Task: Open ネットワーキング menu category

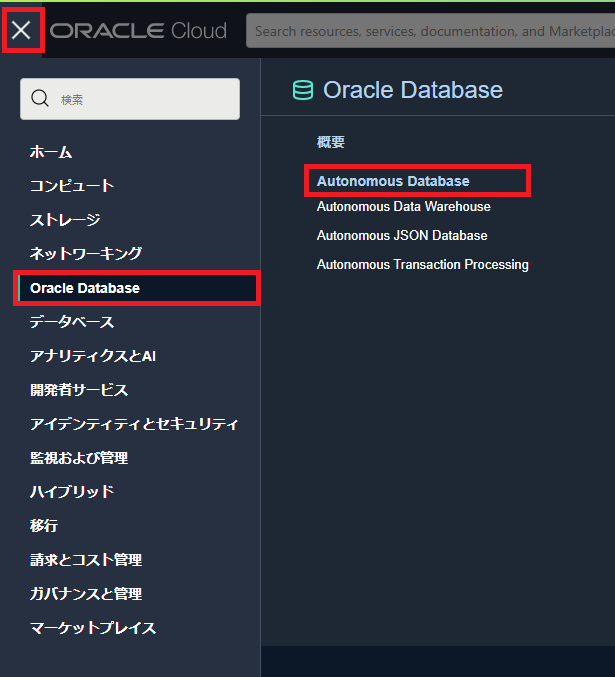Action: [86, 253]
